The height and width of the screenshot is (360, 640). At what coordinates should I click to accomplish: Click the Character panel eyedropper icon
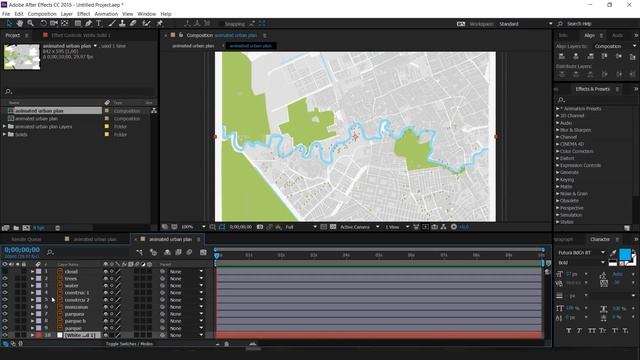[613, 253]
